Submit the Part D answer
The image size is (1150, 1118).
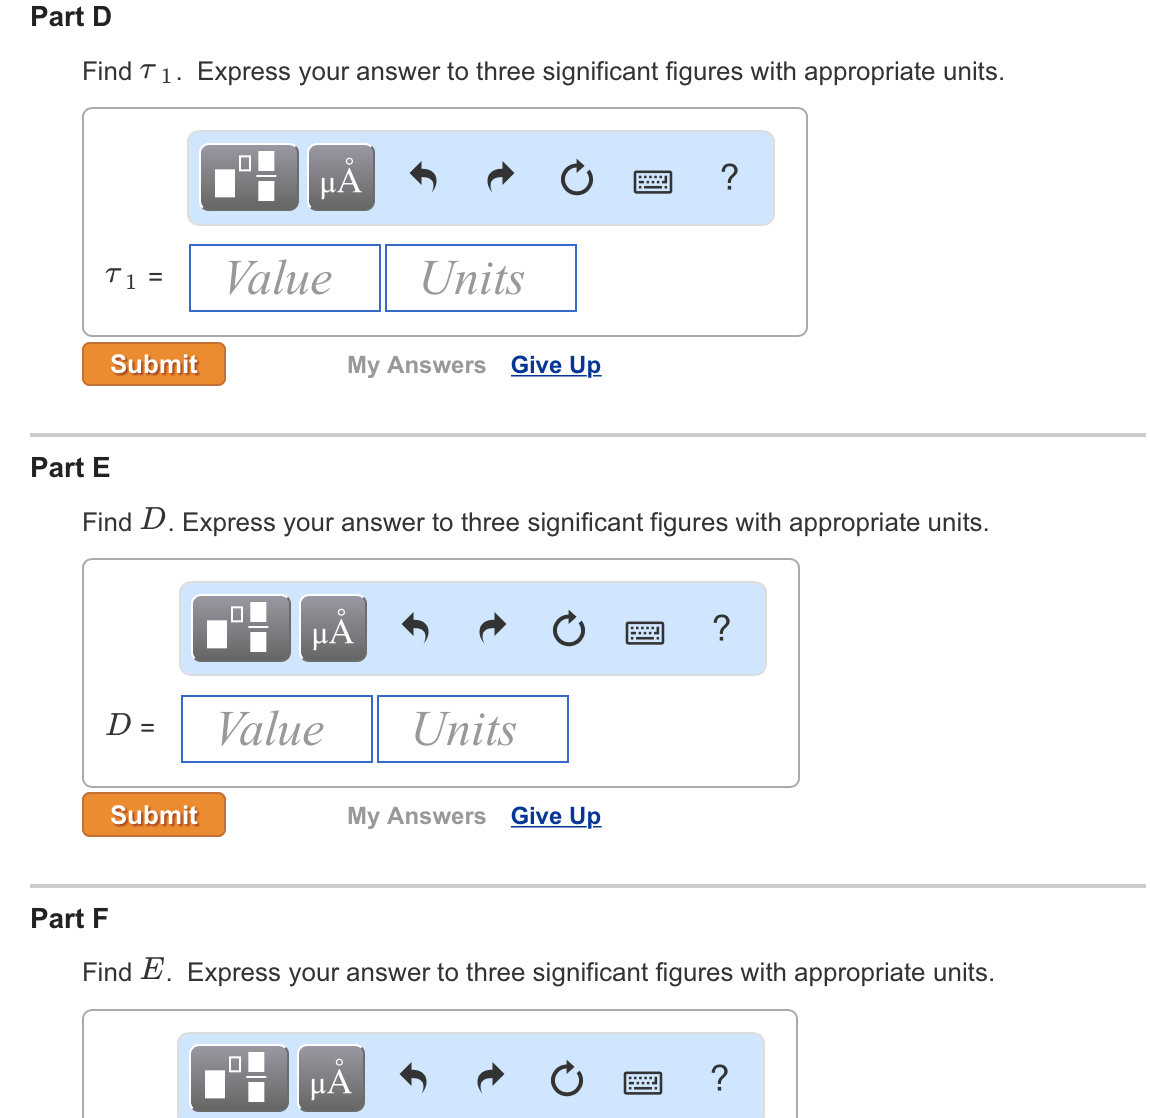tap(153, 363)
